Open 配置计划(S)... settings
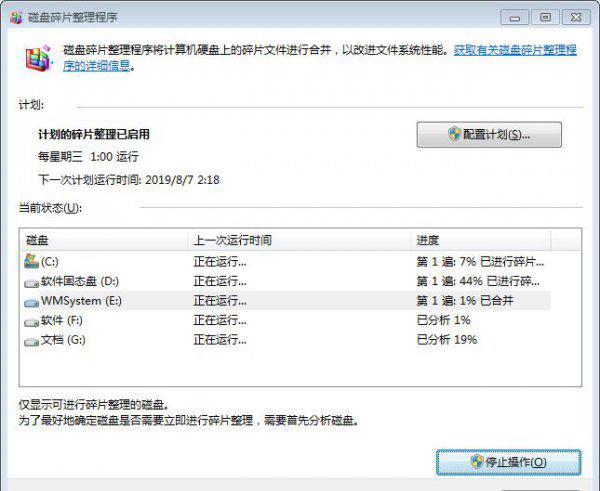 489,135
